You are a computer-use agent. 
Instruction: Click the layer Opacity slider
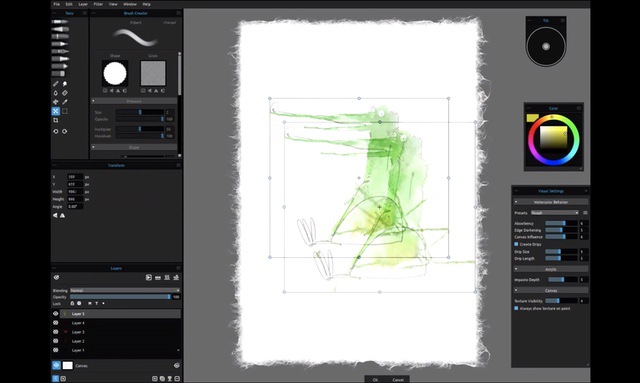(x=120, y=297)
